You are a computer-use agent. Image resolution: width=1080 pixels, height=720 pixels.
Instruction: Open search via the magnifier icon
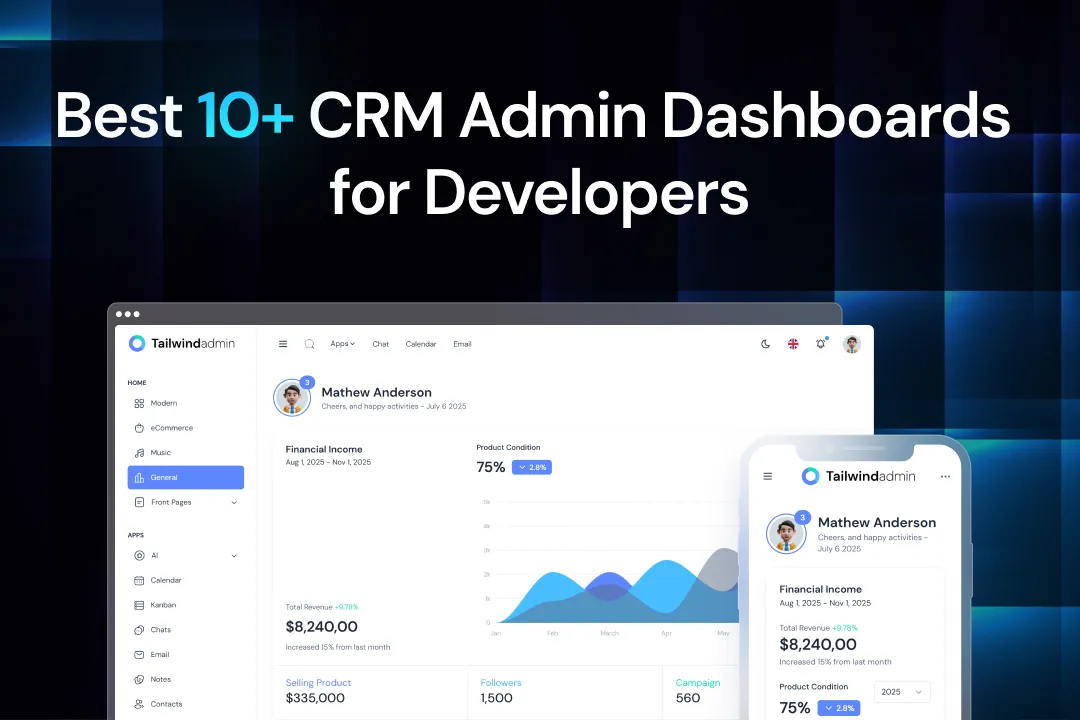pyautogui.click(x=309, y=344)
